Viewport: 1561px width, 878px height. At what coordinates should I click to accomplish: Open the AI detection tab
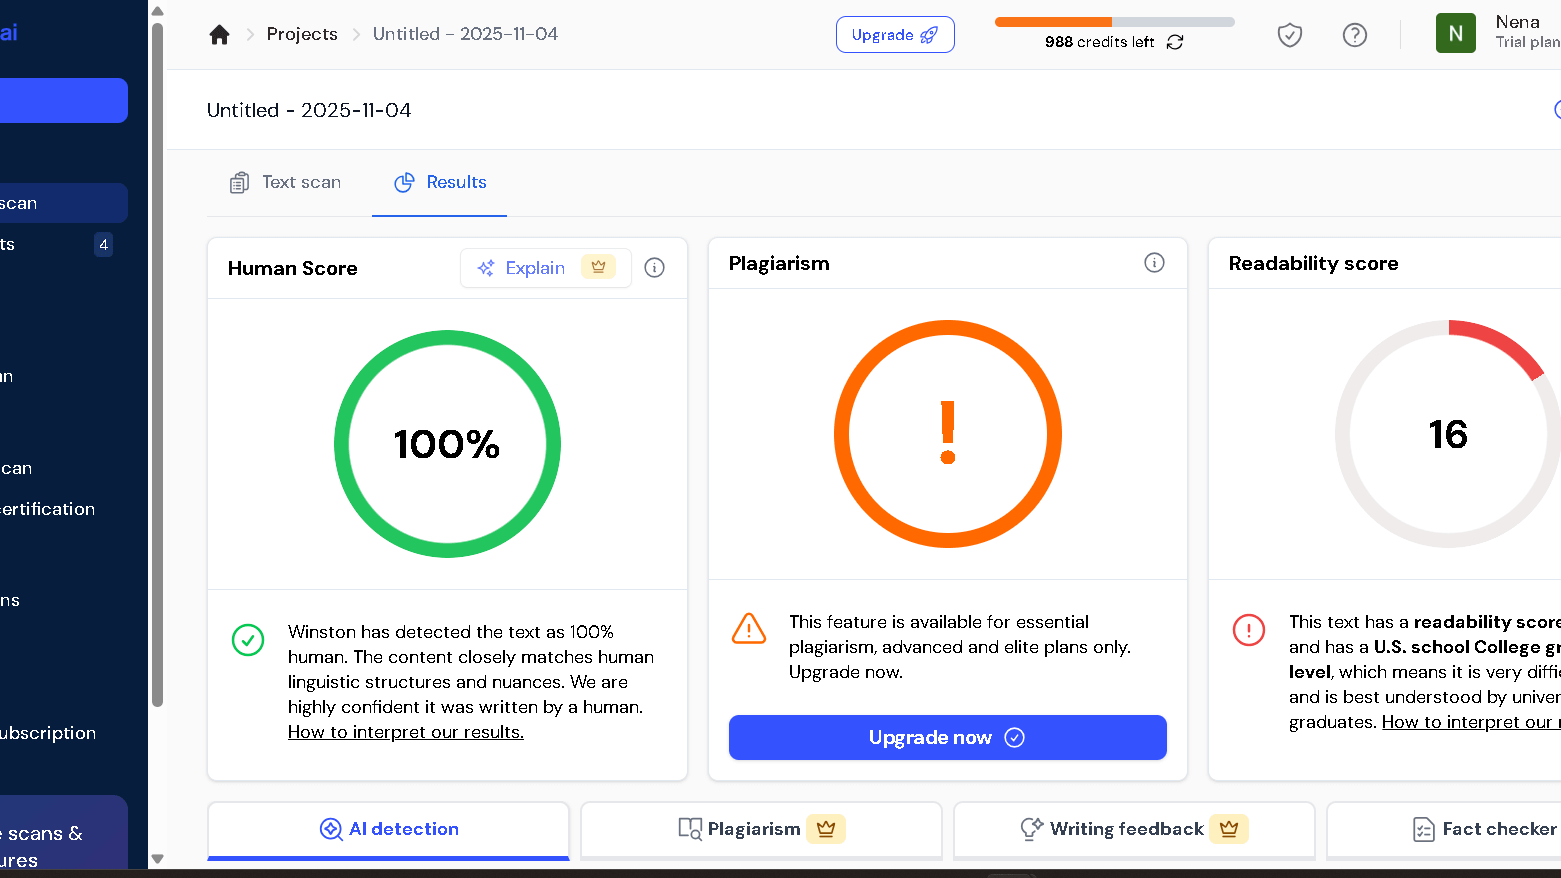(x=389, y=829)
